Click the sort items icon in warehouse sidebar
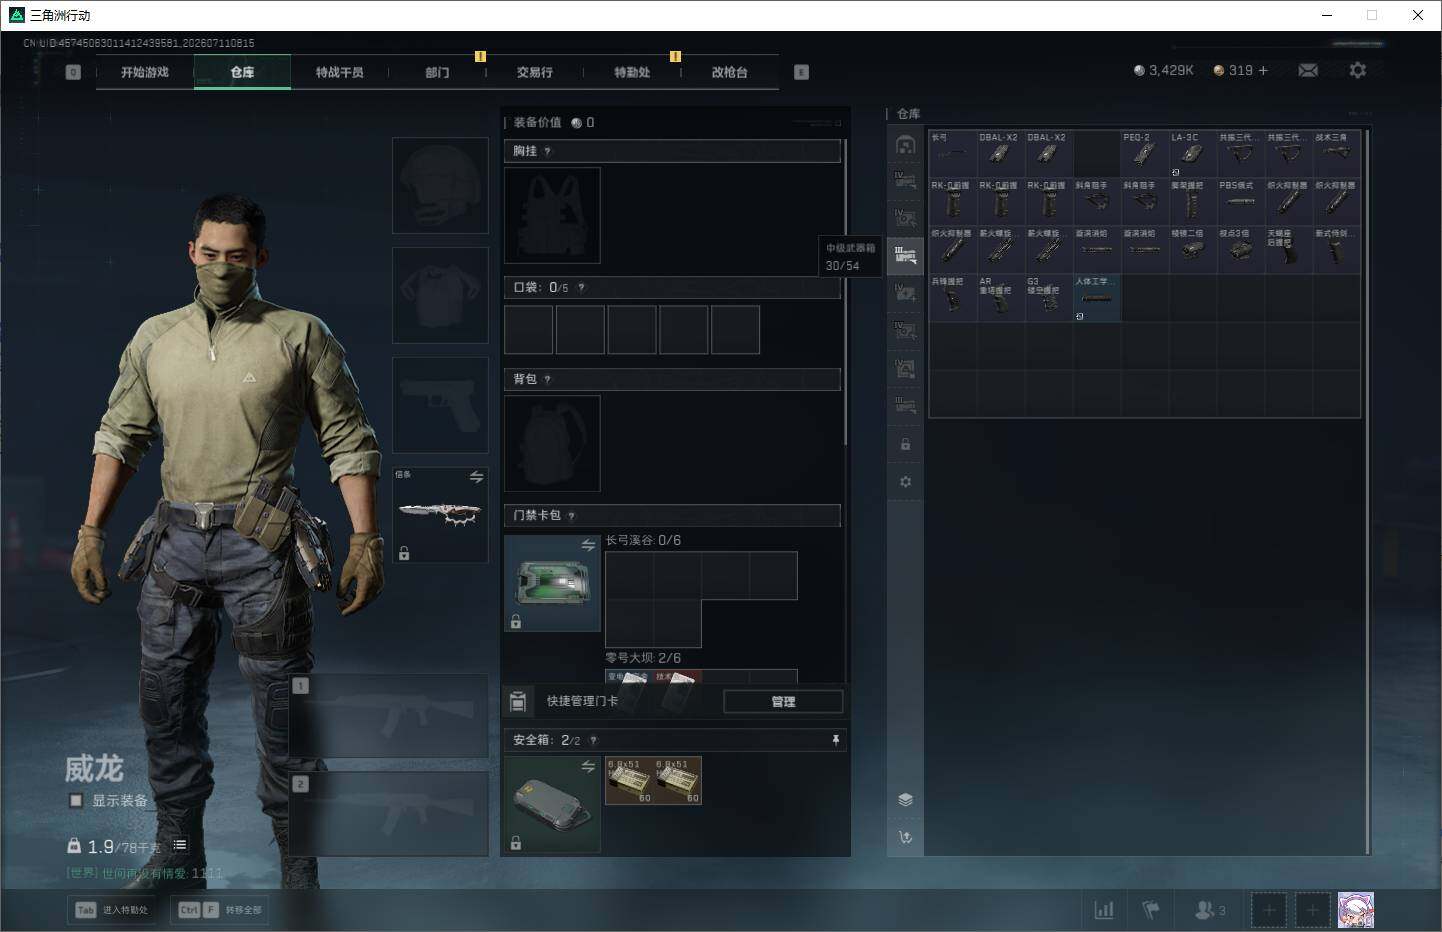1442x932 pixels. coord(905,837)
